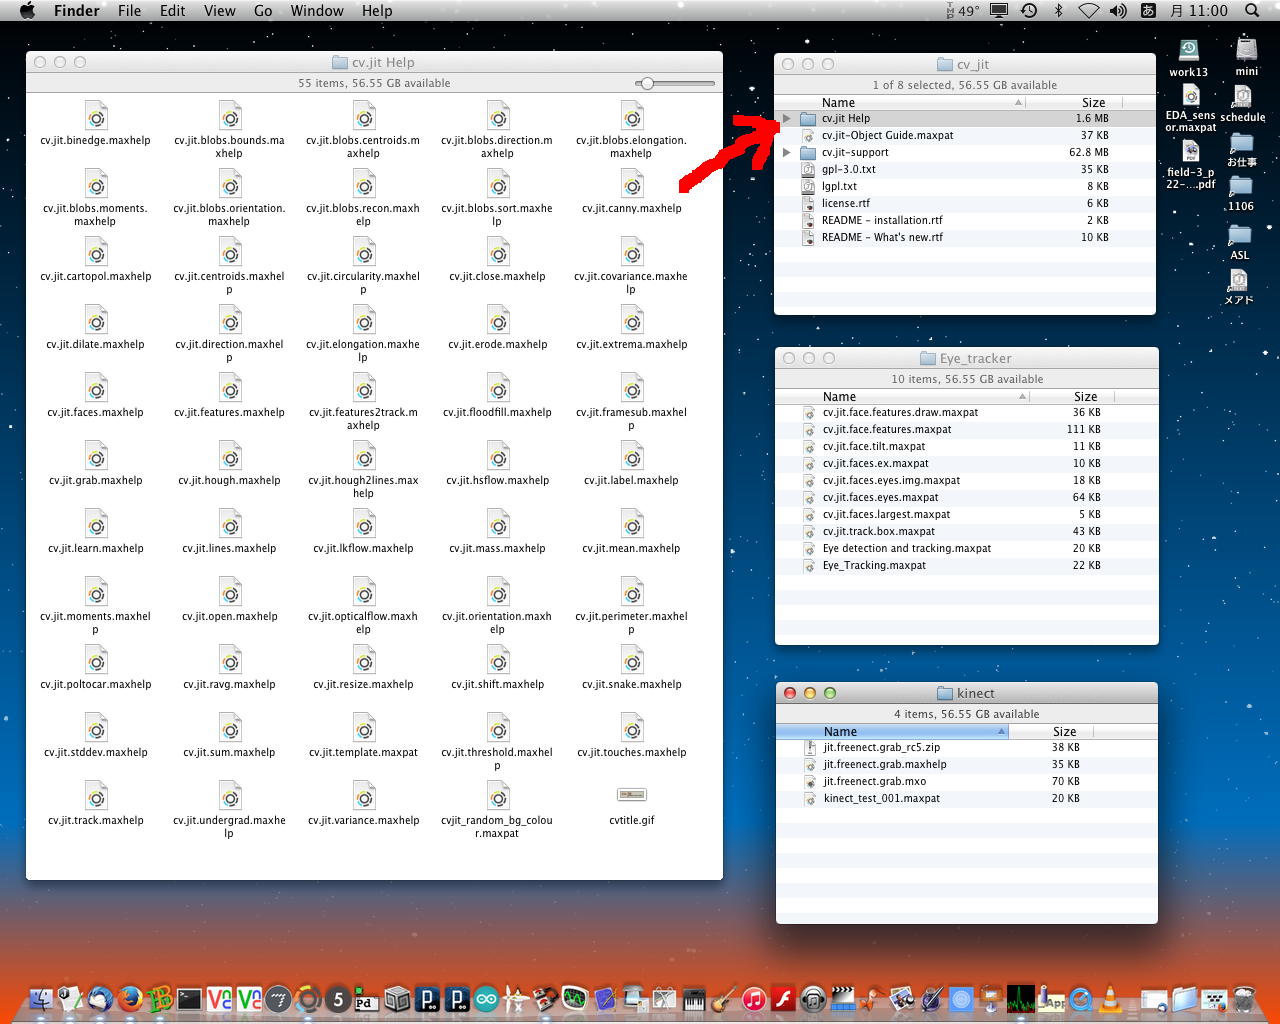Open the File menu
1280x1024 pixels.
click(129, 11)
